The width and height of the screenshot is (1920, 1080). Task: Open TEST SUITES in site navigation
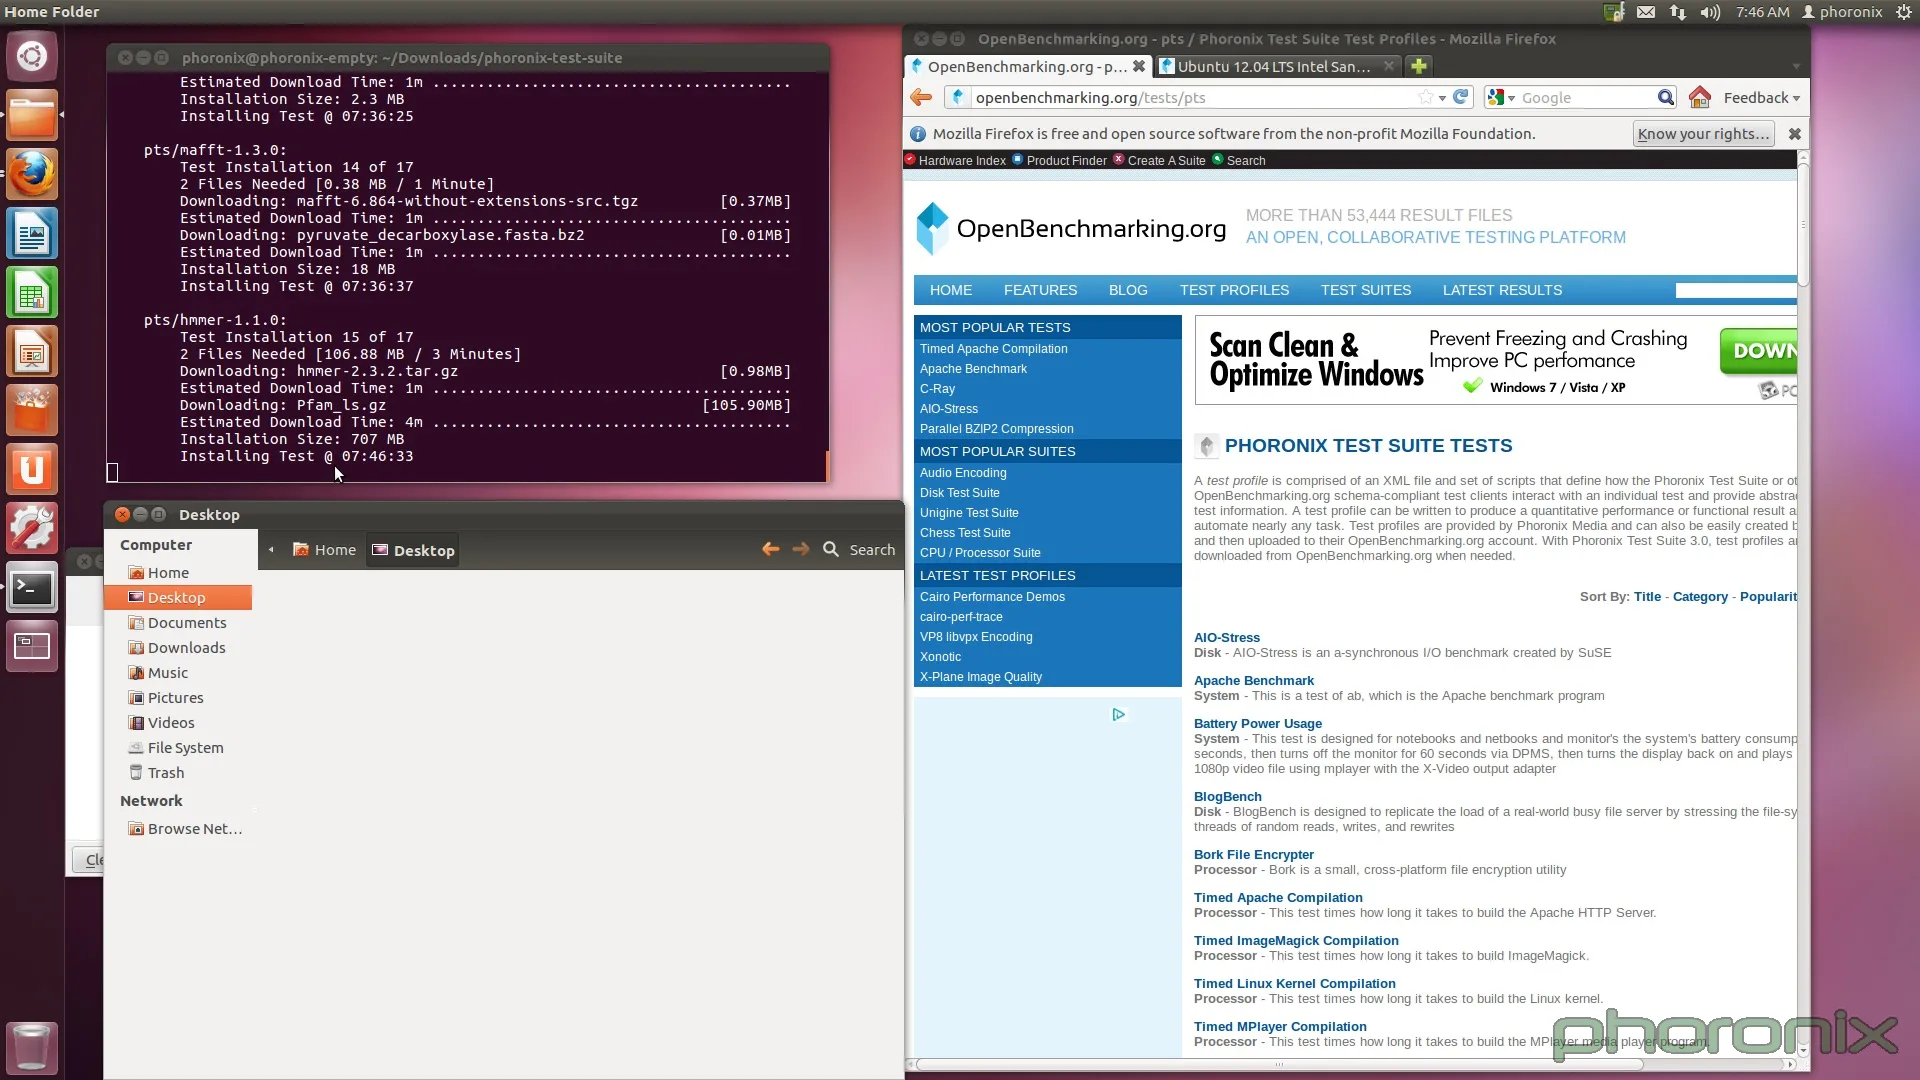pyautogui.click(x=1365, y=290)
